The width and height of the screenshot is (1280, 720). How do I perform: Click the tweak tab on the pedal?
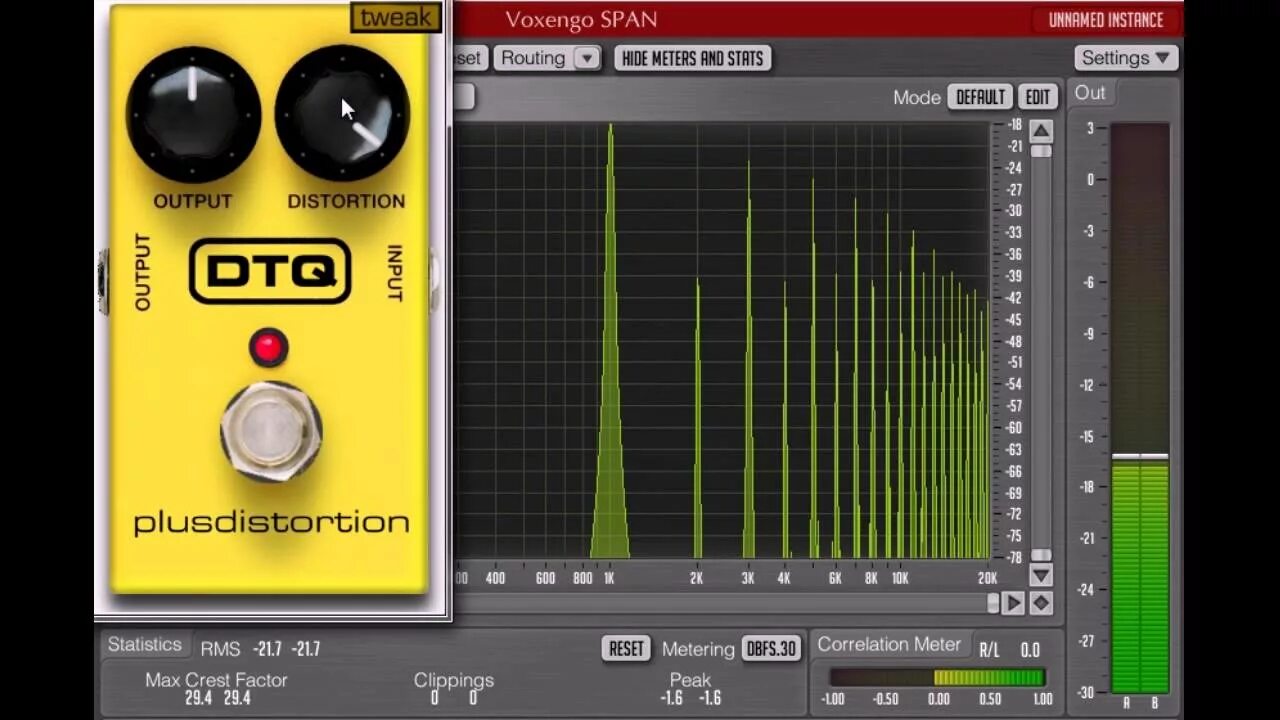[x=396, y=17]
